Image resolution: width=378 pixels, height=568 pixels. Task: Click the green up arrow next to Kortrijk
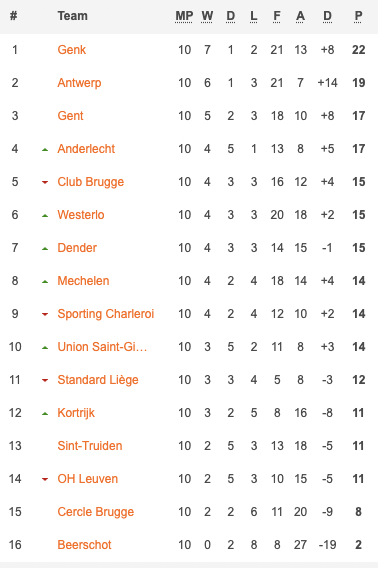45,413
